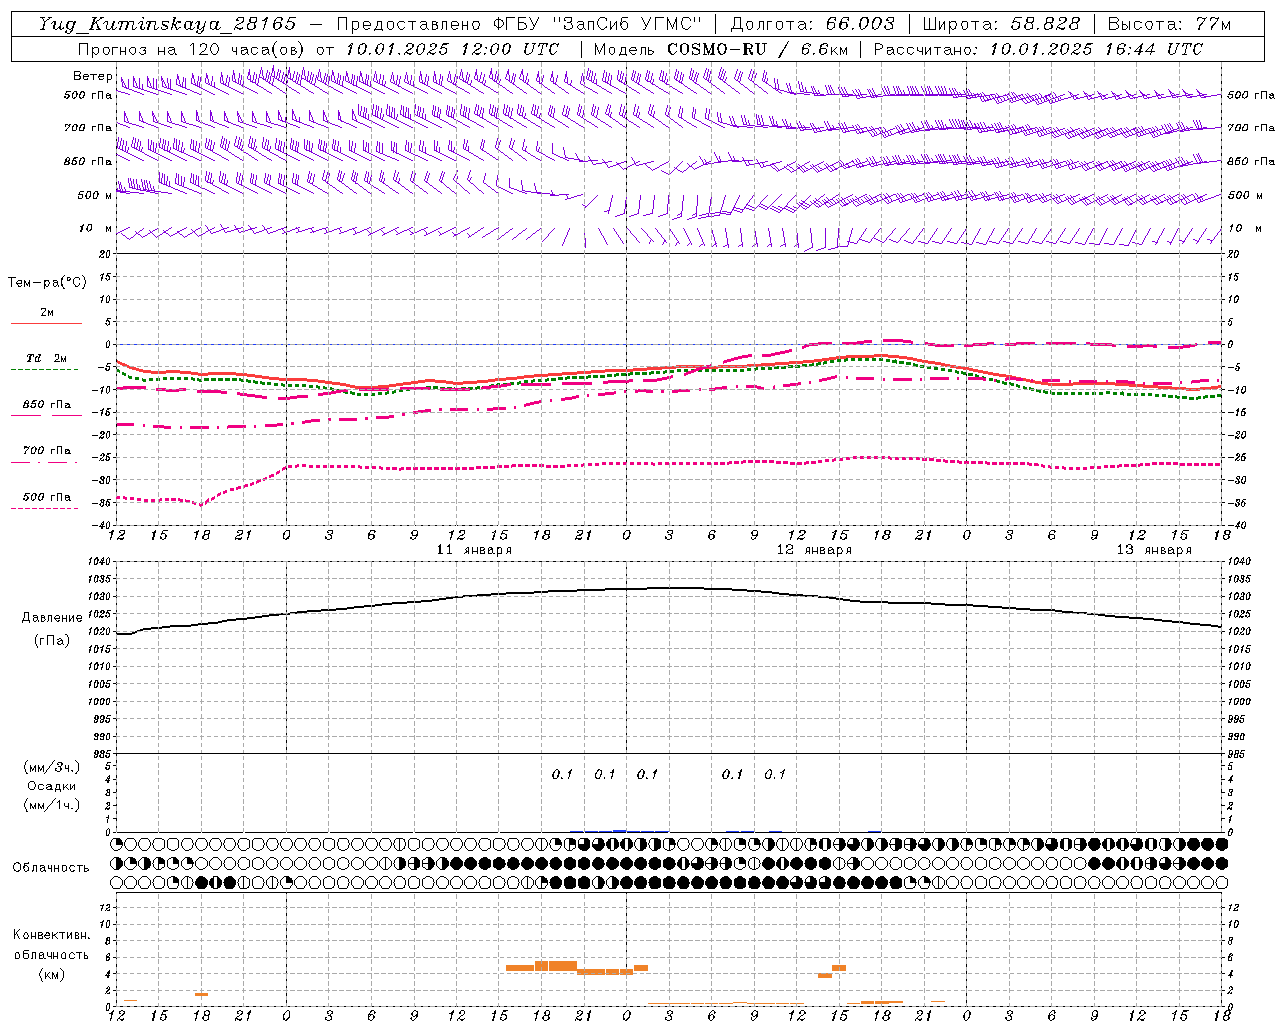The width and height of the screenshot is (1280, 1024).
Task: Click the (мм/1ч.) precipitation unit label
Action: pyautogui.click(x=52, y=805)
